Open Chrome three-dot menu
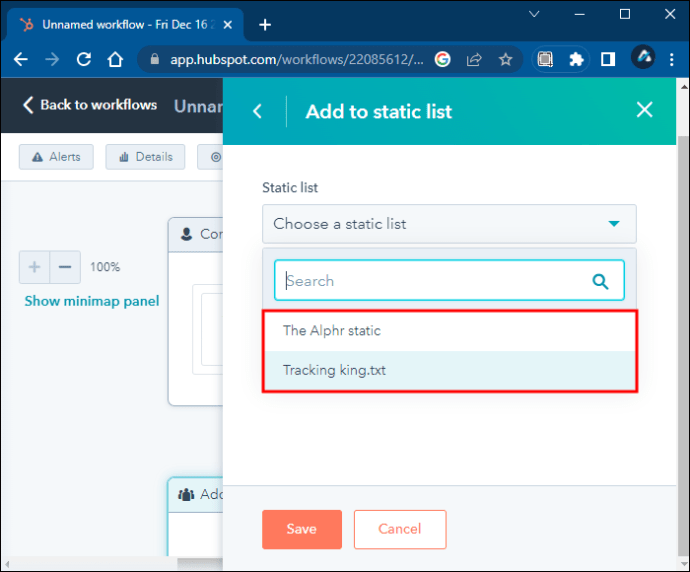Screen dimensions: 690x572 pos(672,59)
